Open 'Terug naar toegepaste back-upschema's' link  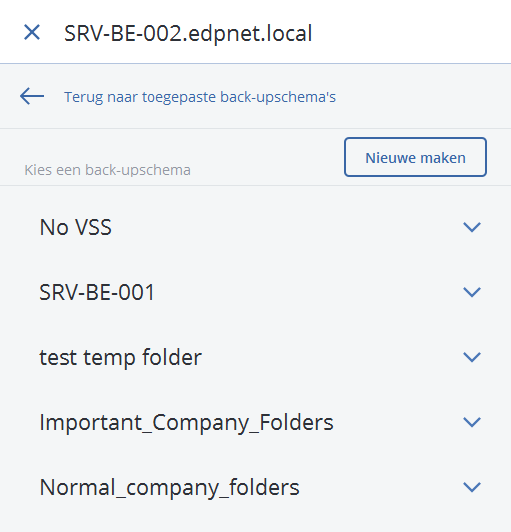(200, 97)
